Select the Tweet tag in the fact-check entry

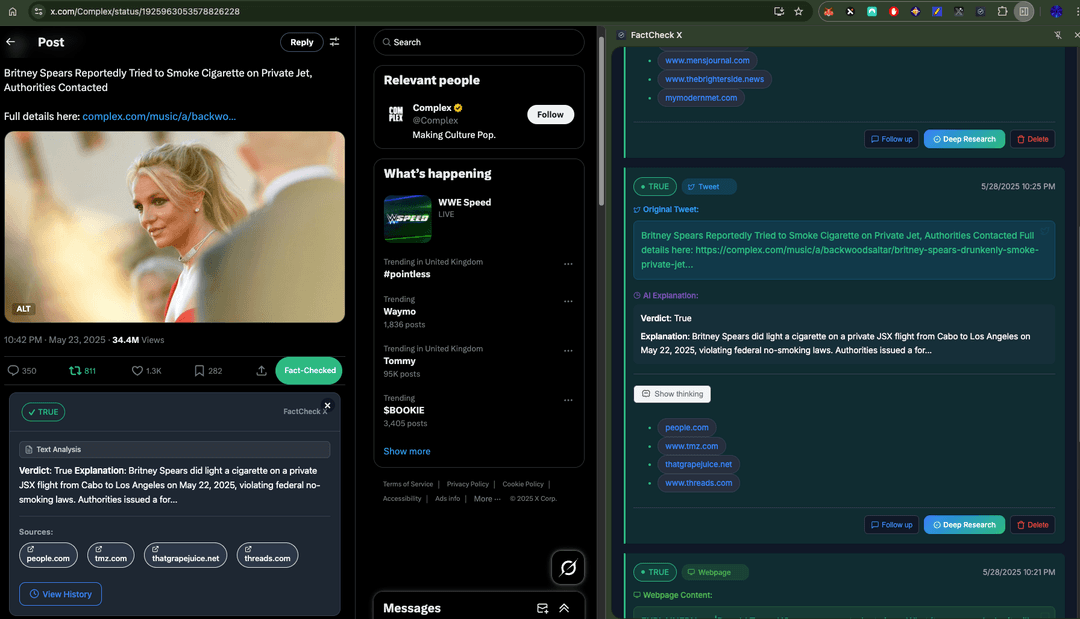pos(708,186)
